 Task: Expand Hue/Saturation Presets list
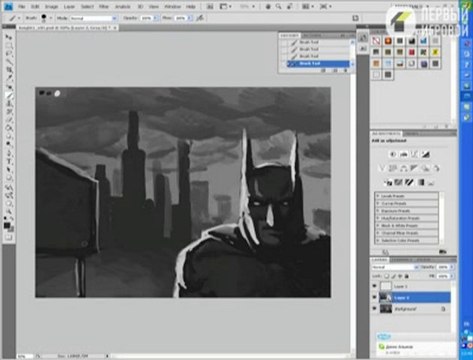378,218
